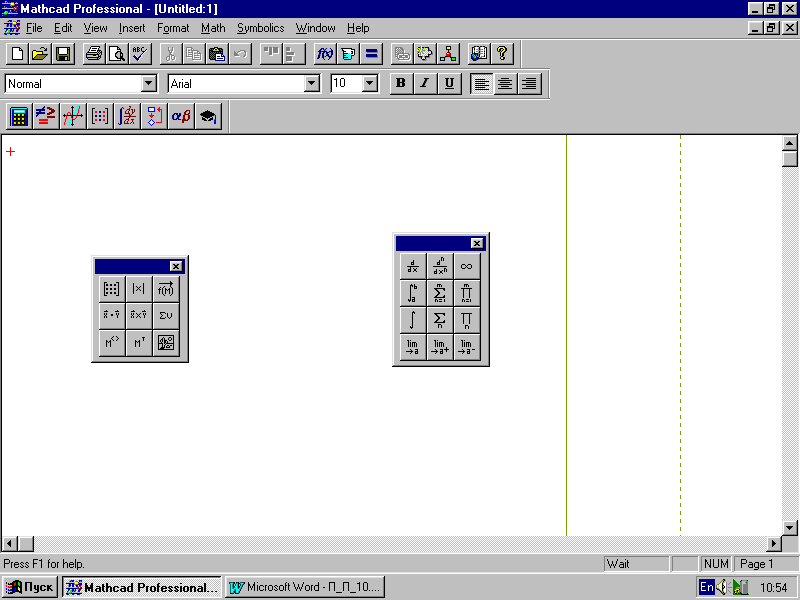This screenshot has height=600, width=800.
Task: Open the Greek symbol palette αβ
Action: pyautogui.click(x=181, y=116)
